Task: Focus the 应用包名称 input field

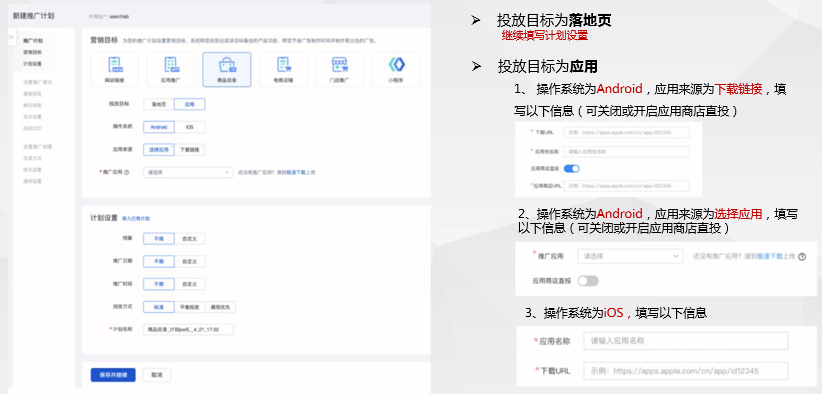Action: pos(626,151)
